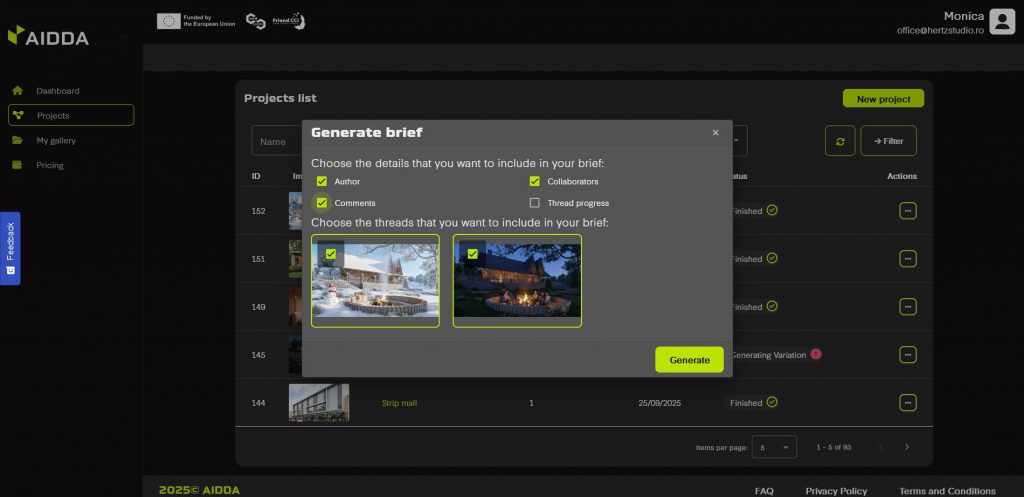This screenshot has width=1024, height=497.
Task: Collapse the sidebar with double-chevron icon
Action: click(124, 37)
